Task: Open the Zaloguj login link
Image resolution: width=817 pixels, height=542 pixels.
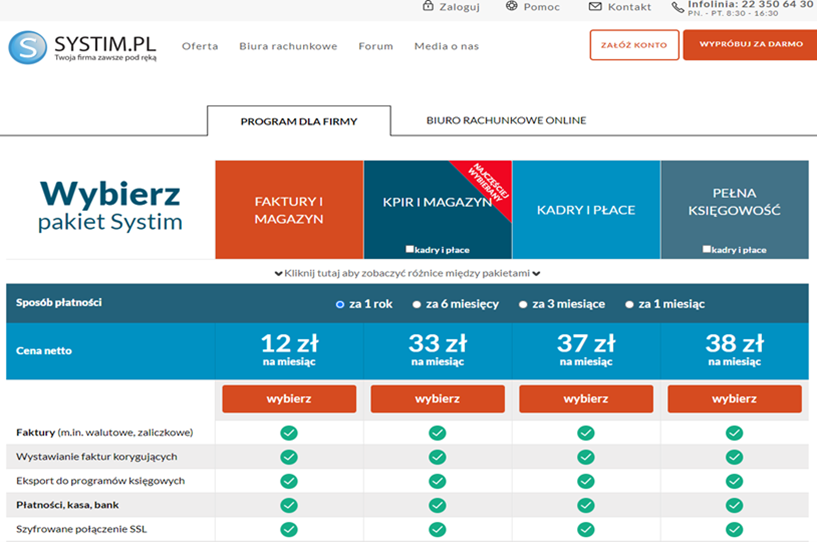Action: (460, 7)
